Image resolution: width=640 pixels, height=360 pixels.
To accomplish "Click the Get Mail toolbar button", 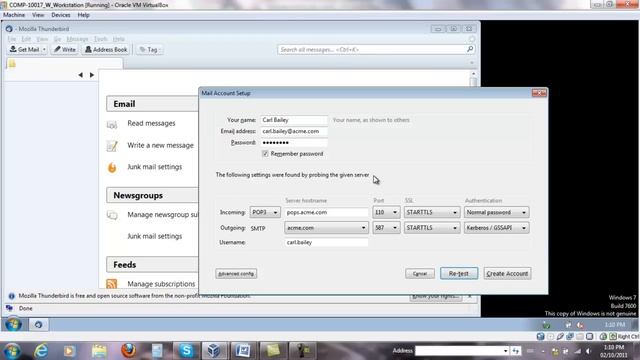I will pyautogui.click(x=24, y=49).
